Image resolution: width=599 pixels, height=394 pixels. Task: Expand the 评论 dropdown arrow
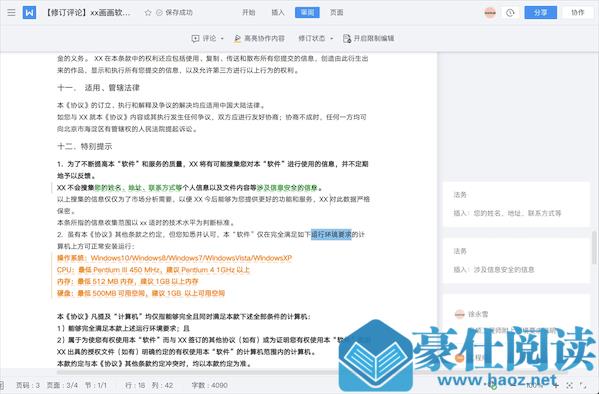pyautogui.click(x=222, y=39)
